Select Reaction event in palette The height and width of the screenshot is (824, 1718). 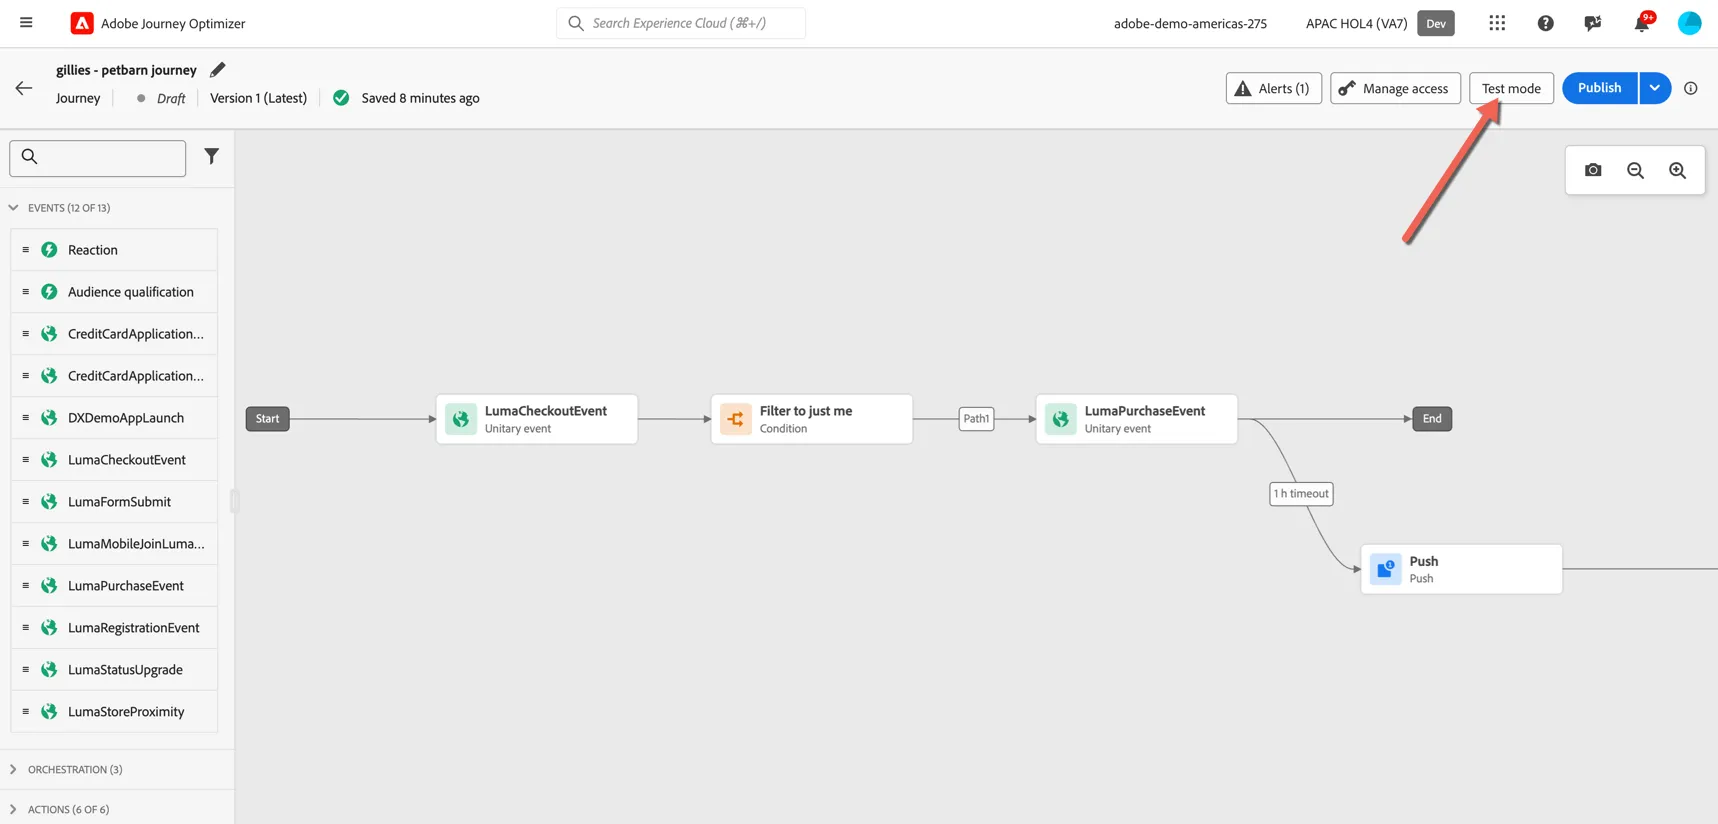coord(114,250)
